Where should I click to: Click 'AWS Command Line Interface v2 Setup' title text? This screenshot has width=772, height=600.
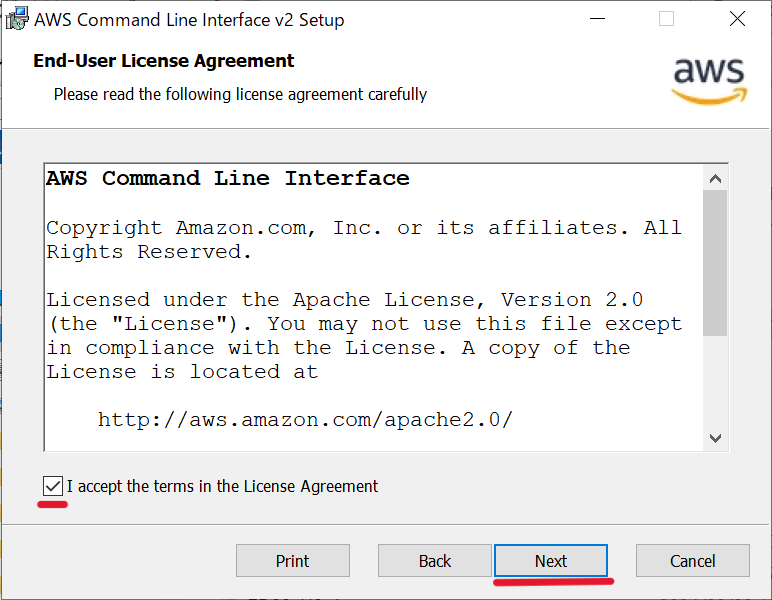pyautogui.click(x=189, y=20)
